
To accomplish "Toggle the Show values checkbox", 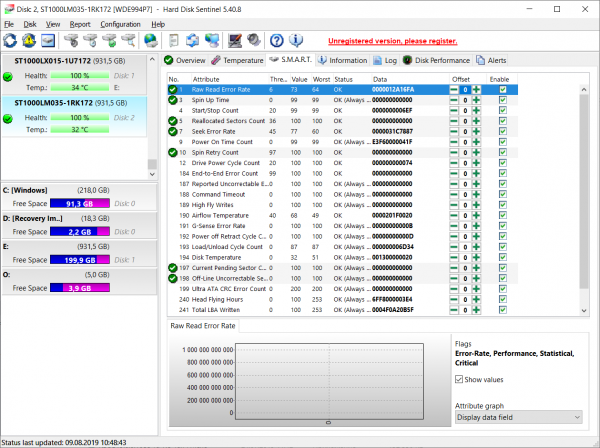I will [x=460, y=380].
